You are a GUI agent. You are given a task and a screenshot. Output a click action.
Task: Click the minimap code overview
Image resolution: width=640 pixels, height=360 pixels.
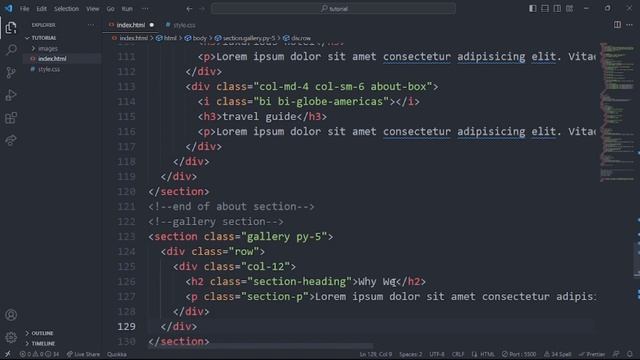pos(617,112)
